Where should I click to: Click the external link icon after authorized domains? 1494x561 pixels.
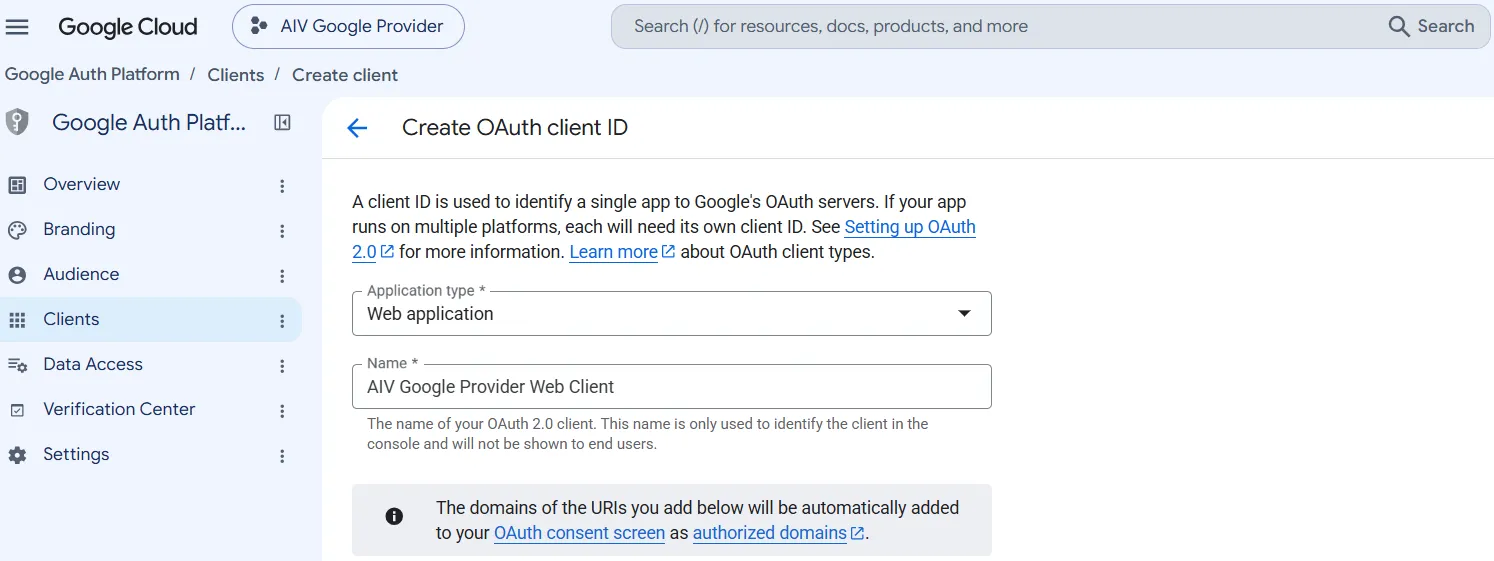(x=857, y=533)
